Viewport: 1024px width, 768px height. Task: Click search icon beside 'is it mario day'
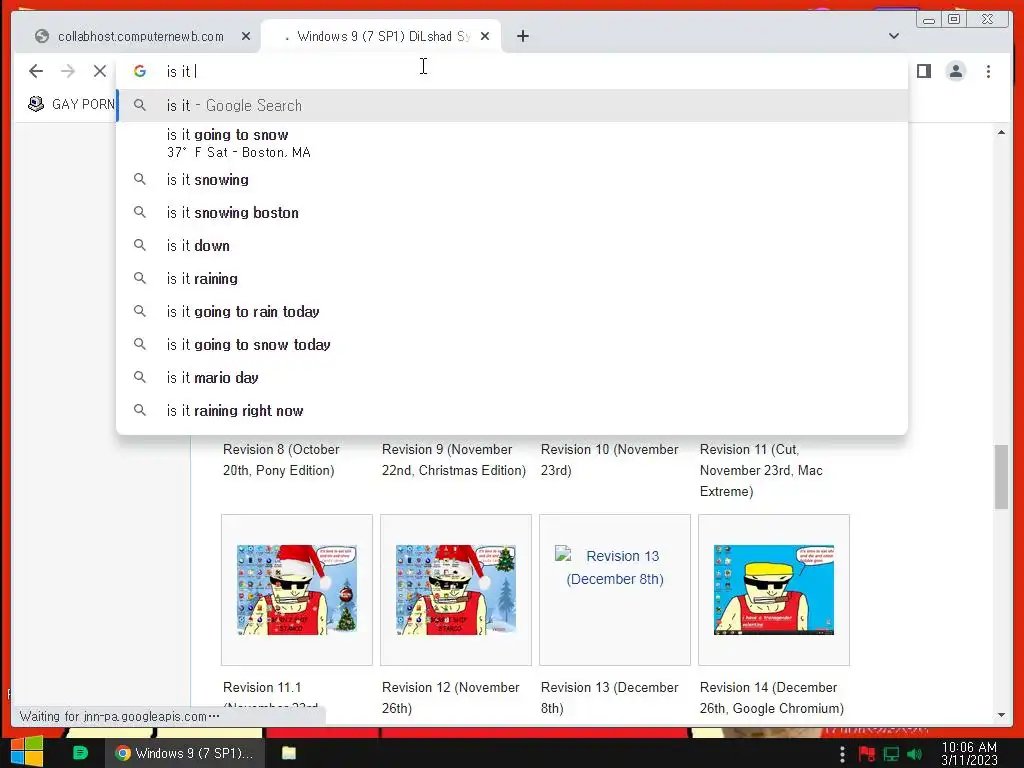[140, 377]
